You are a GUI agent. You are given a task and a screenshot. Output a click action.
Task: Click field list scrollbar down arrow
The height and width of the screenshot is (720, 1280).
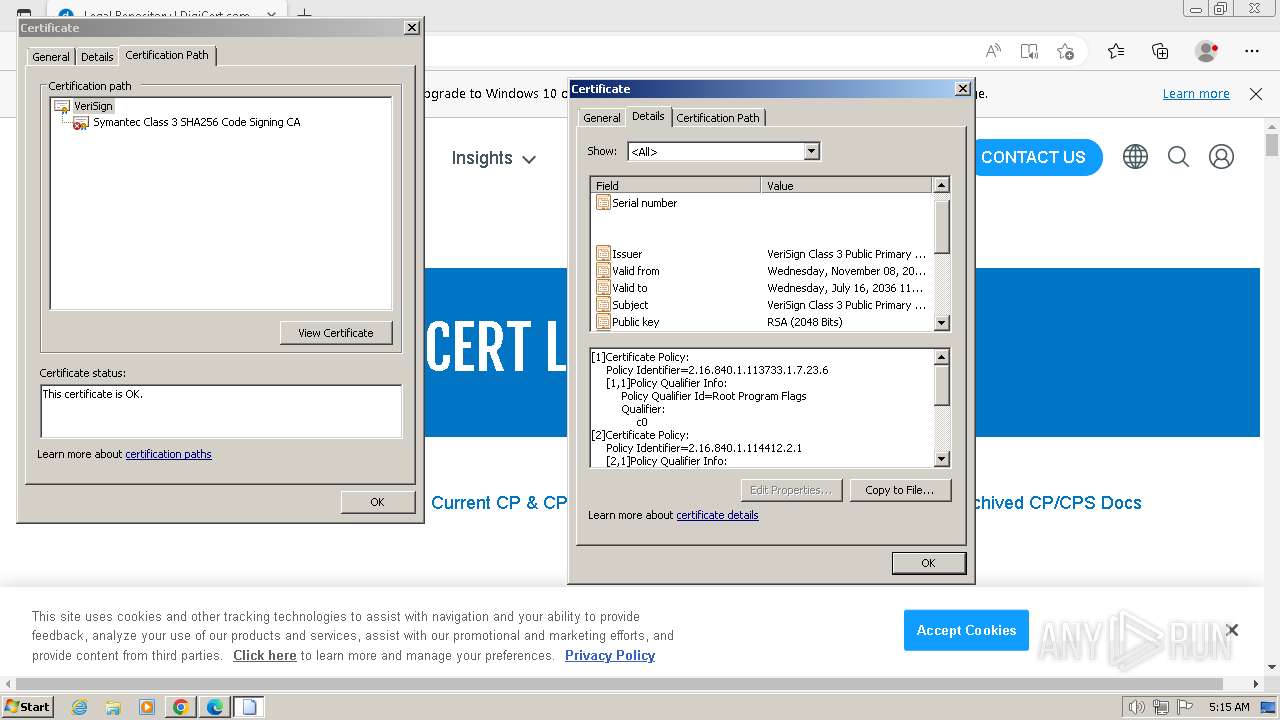[x=941, y=323]
